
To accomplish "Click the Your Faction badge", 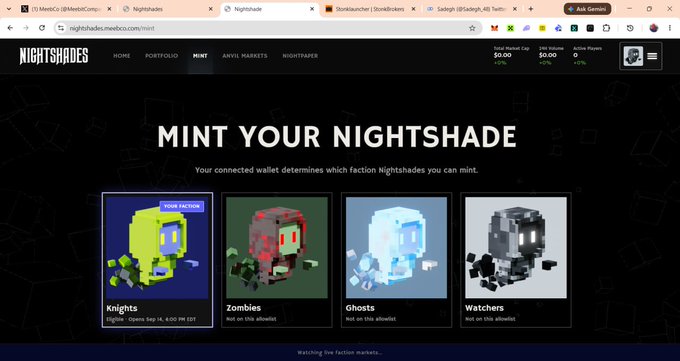I will (182, 206).
